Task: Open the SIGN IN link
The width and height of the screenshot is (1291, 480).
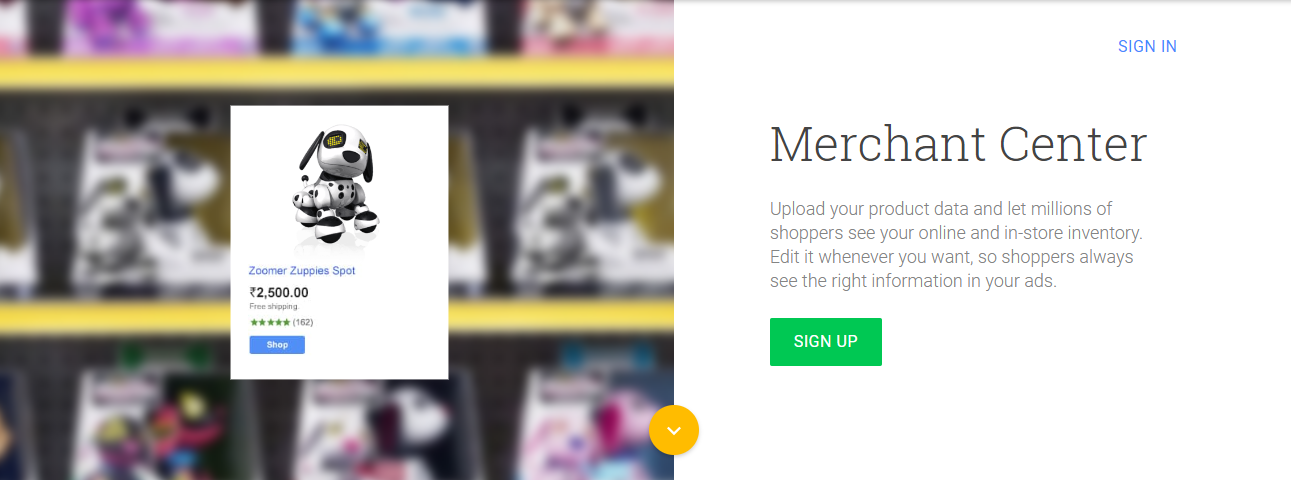Action: (x=1147, y=46)
